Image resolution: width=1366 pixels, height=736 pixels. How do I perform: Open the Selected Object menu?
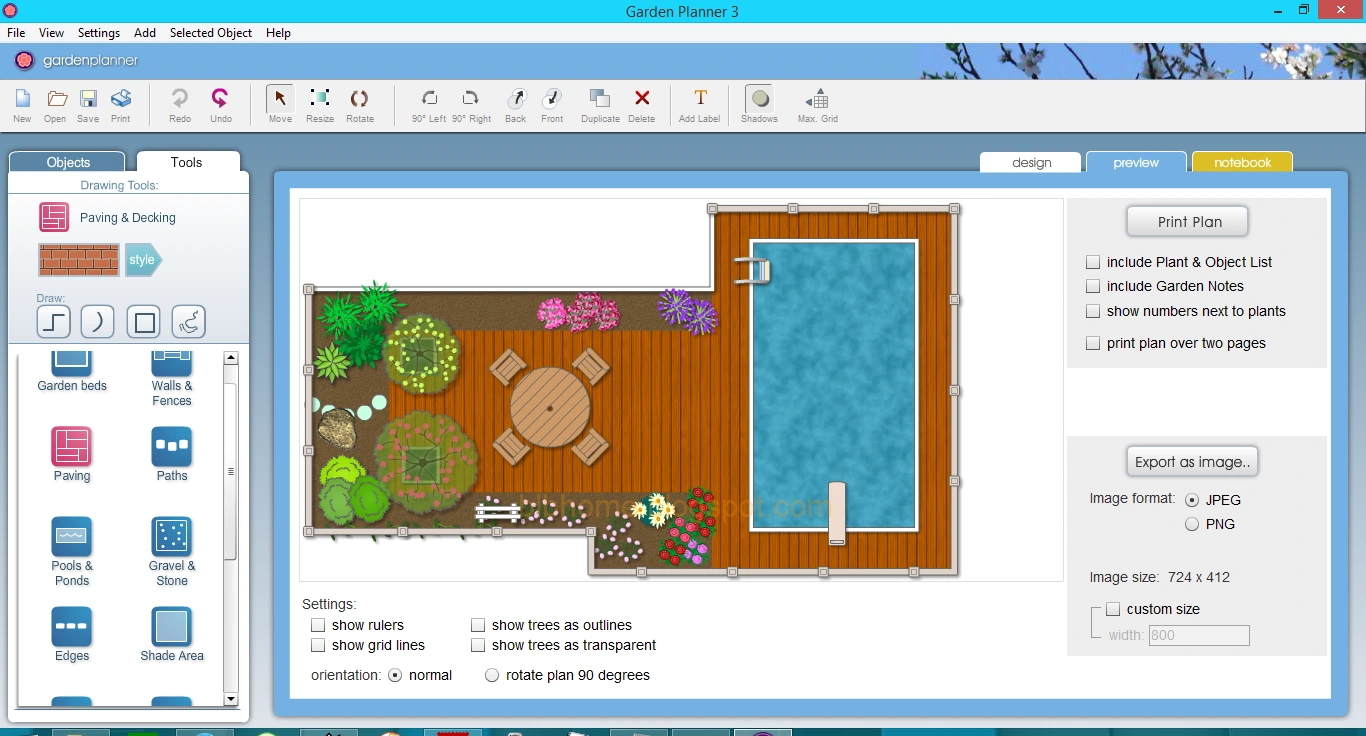(x=211, y=33)
